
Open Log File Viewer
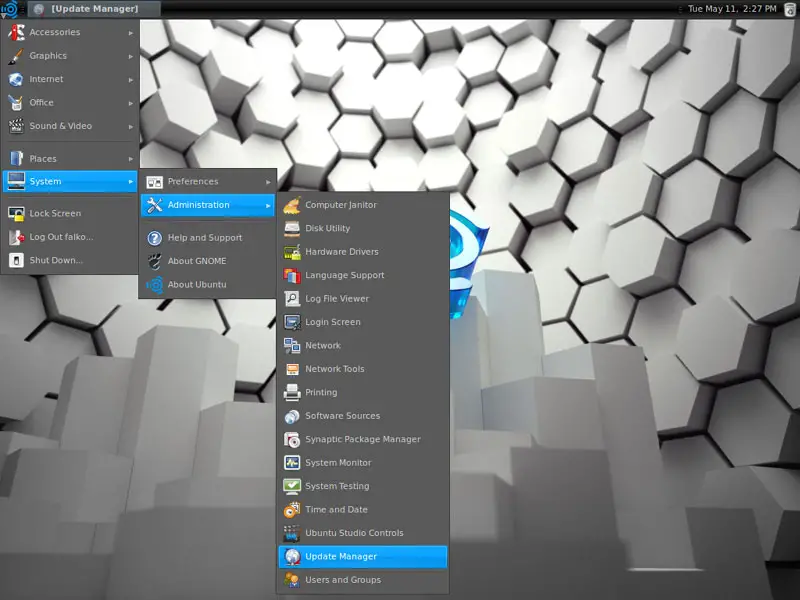pos(337,299)
